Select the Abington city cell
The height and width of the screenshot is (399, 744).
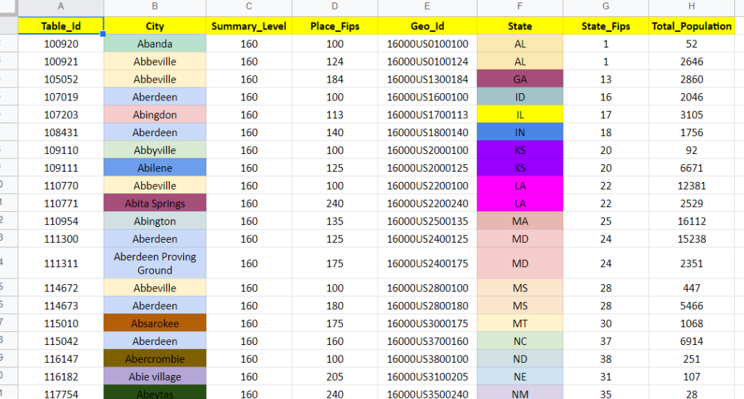click(155, 221)
